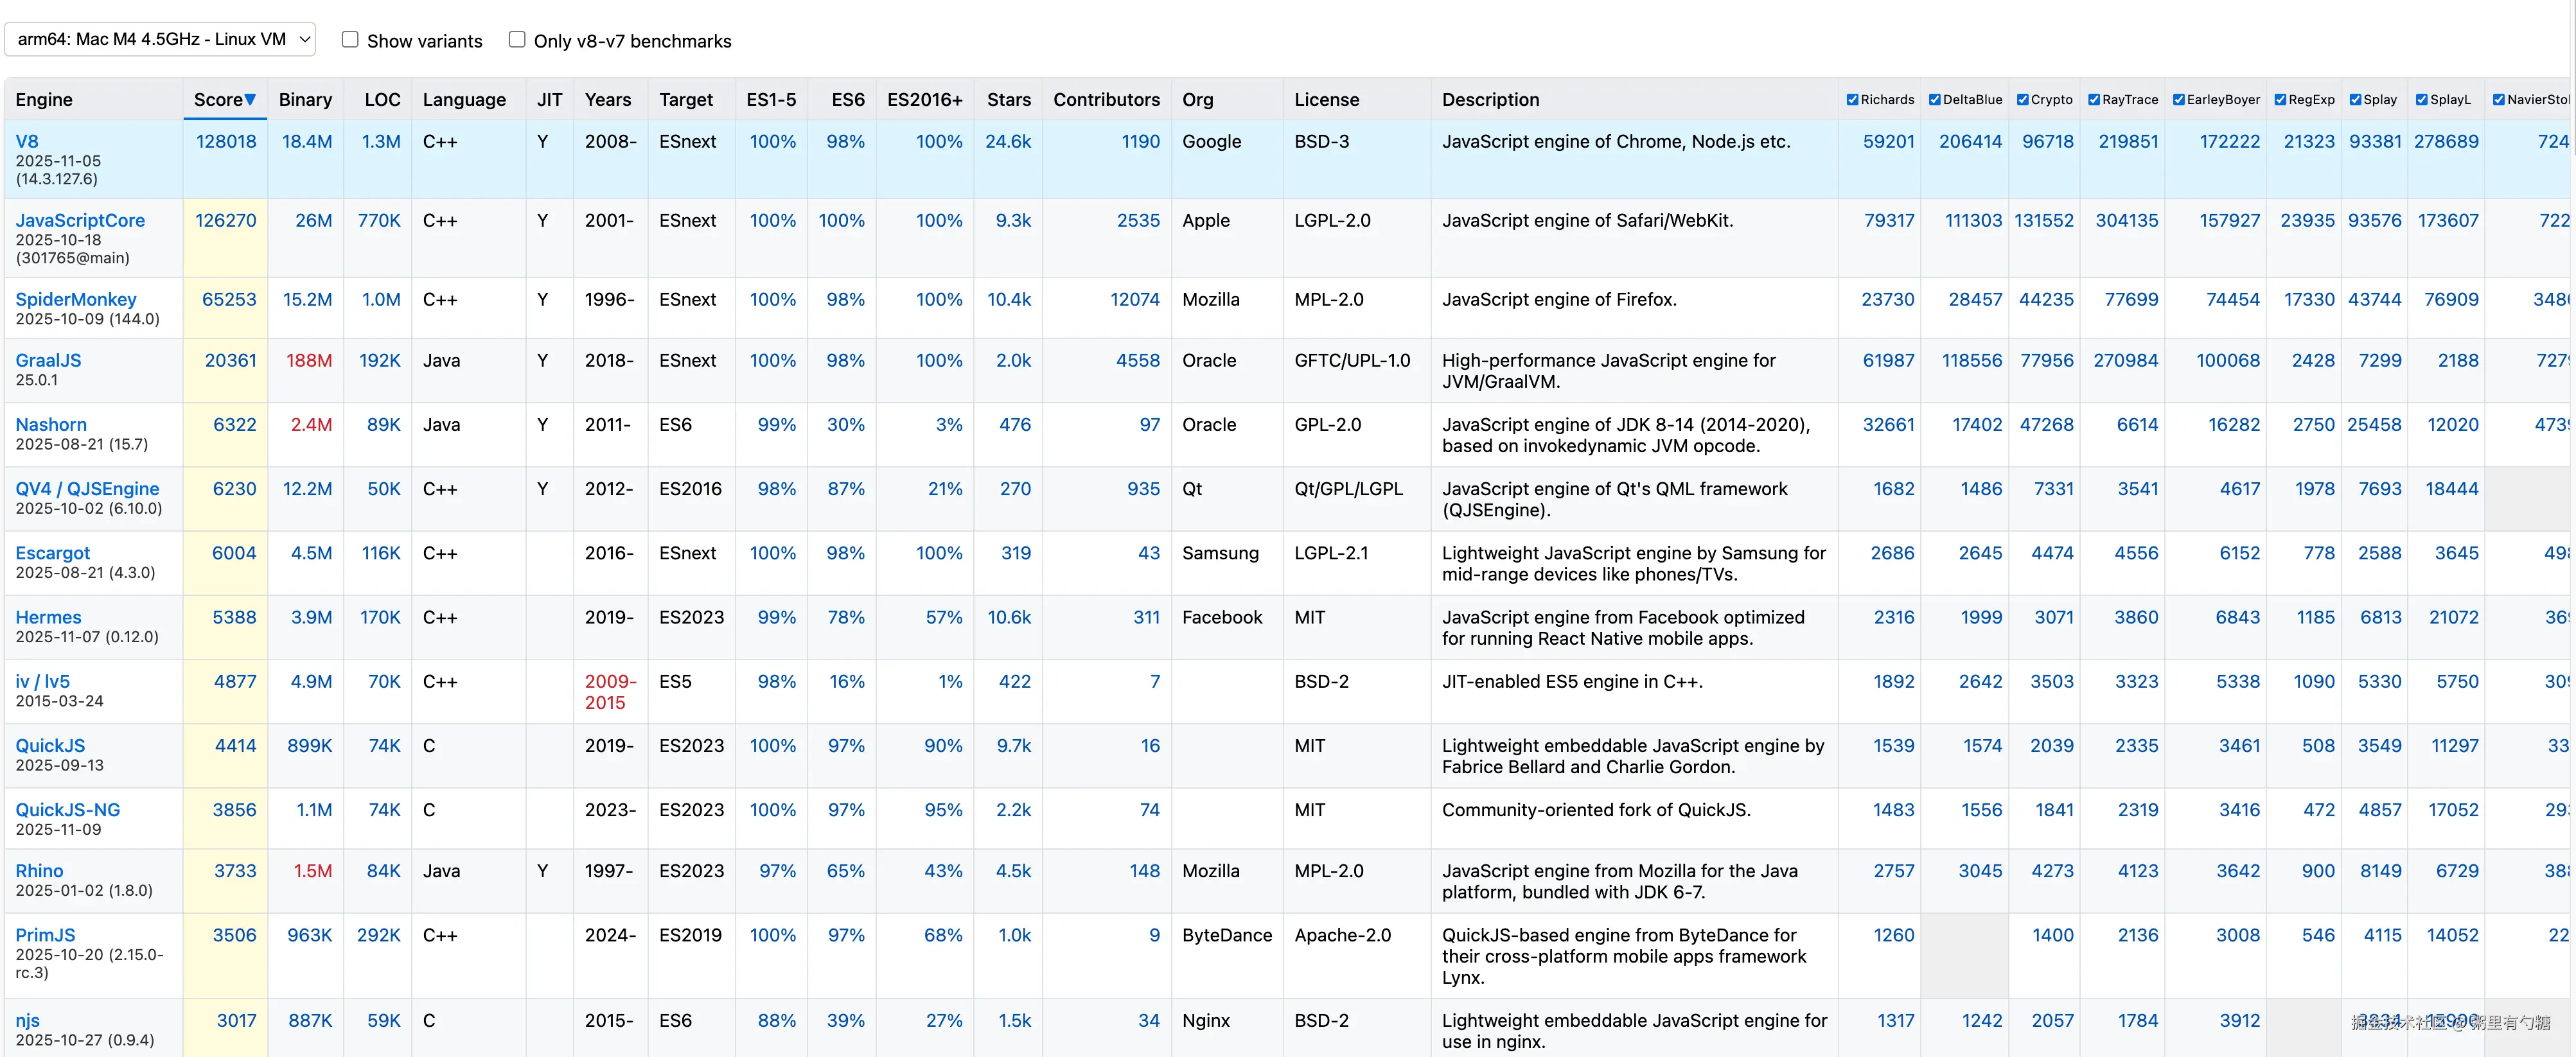The width and height of the screenshot is (2576, 1057).
Task: Check Only v8-v7 benchmarks option
Action: pyautogui.click(x=517, y=40)
